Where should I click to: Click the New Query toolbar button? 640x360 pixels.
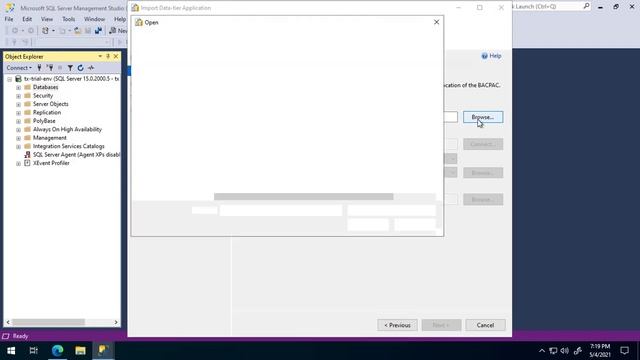click(118, 31)
